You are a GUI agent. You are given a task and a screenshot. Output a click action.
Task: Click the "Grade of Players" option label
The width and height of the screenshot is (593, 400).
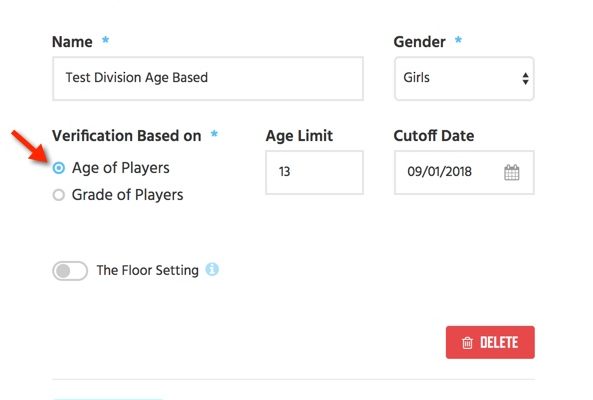(127, 195)
